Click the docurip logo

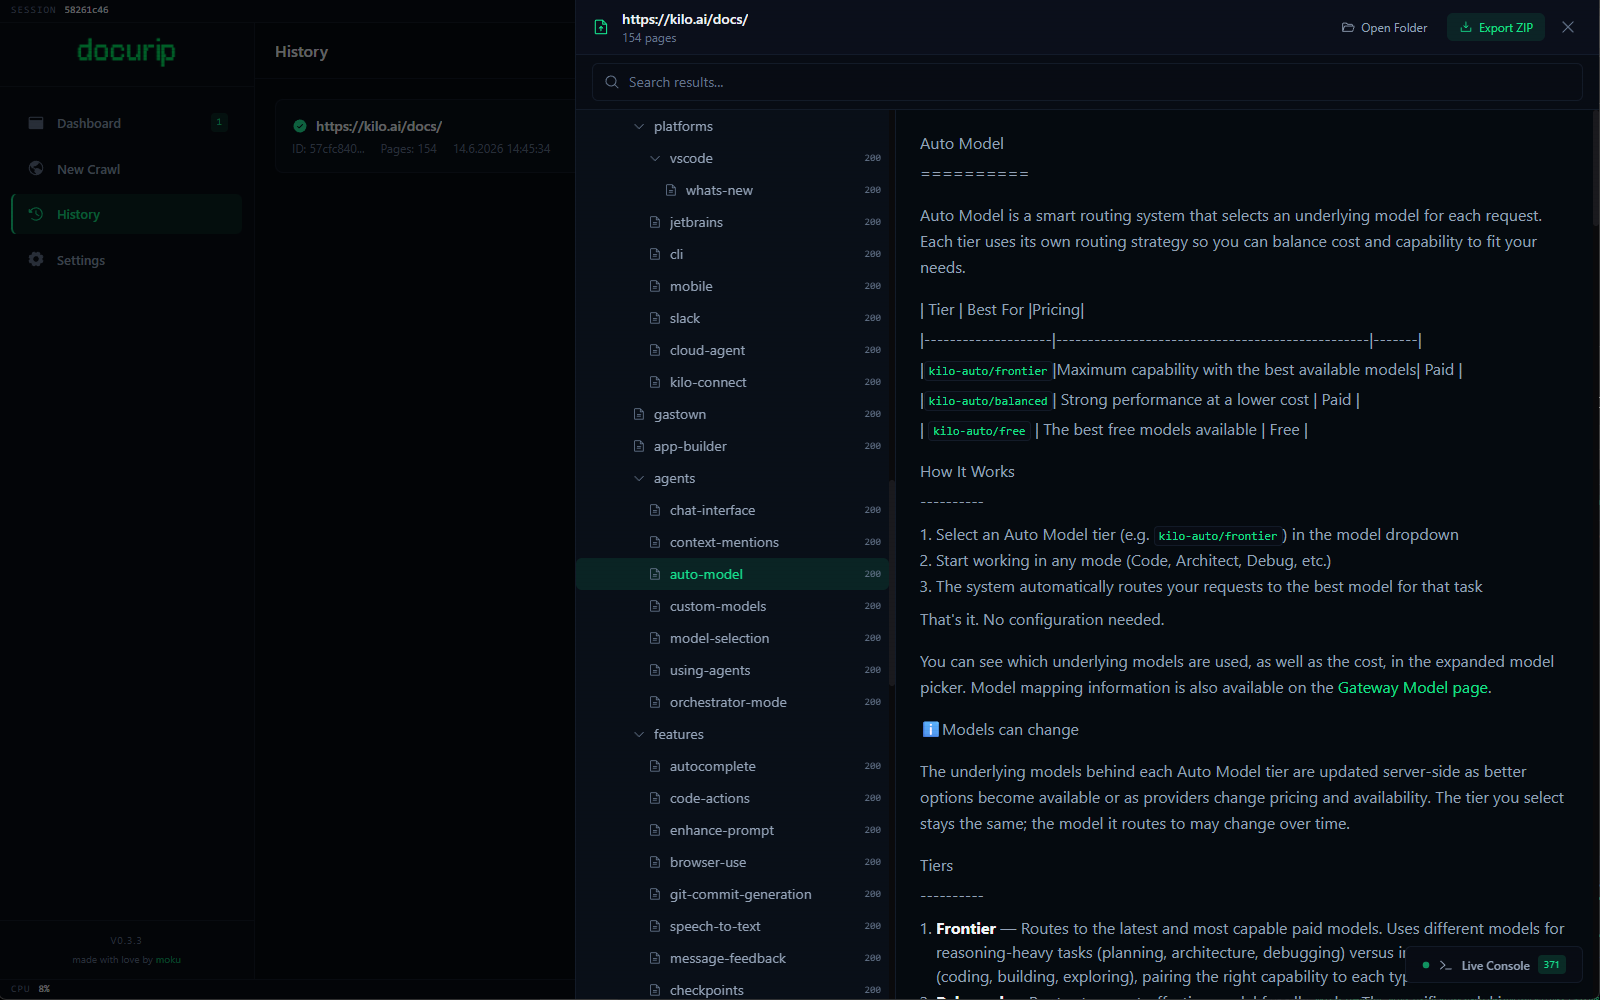click(126, 50)
